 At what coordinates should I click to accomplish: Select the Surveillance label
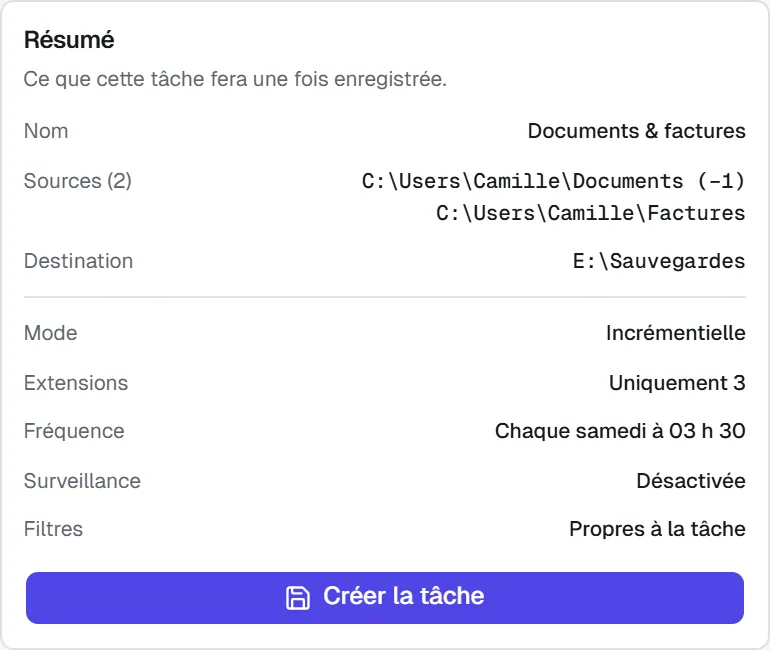pyautogui.click(x=82, y=481)
